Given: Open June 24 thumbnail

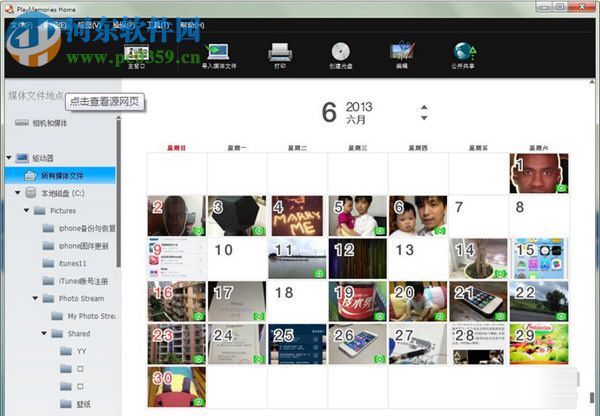Looking at the screenshot, I should pyautogui.click(x=237, y=344).
